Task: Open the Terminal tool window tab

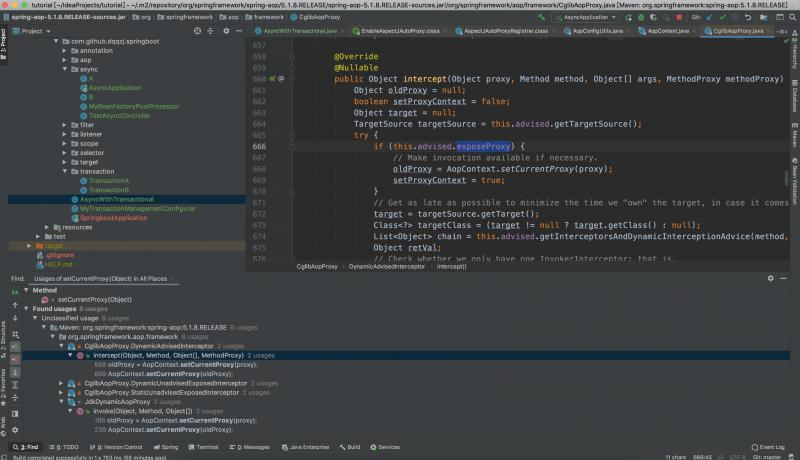Action: click(x=206, y=447)
